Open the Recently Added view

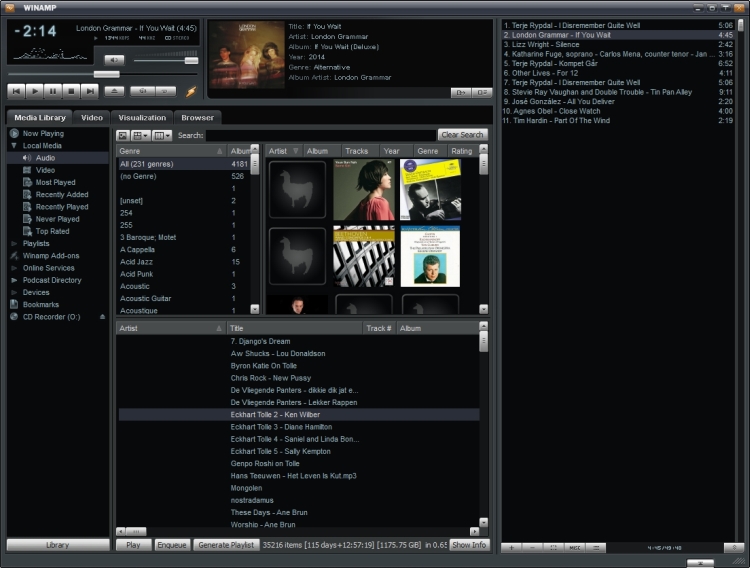(62, 194)
